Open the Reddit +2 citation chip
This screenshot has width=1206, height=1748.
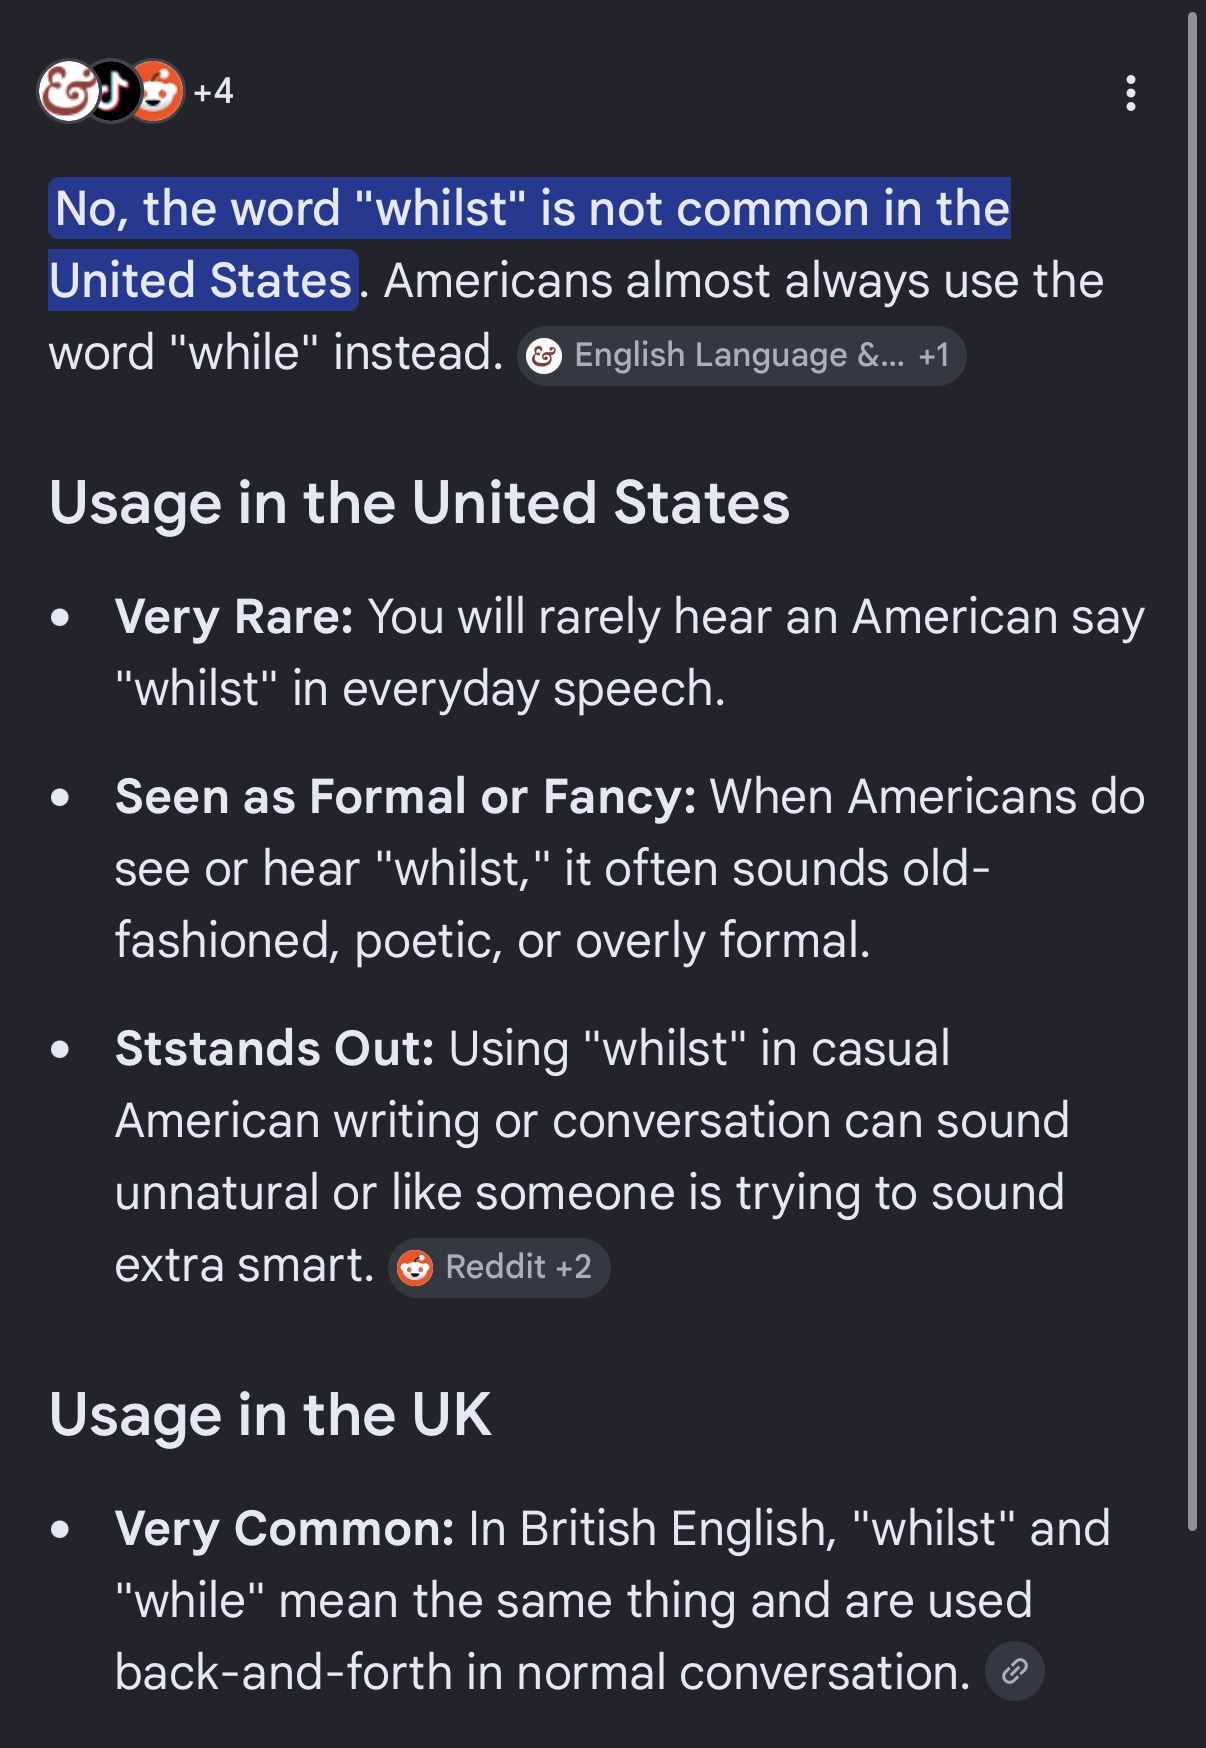[x=499, y=1267]
